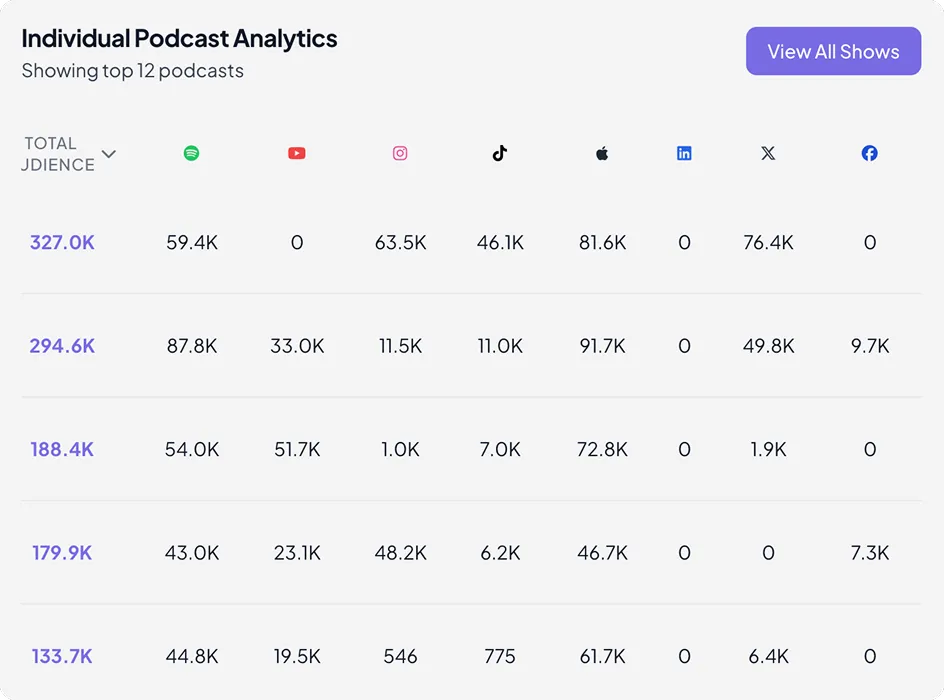The width and height of the screenshot is (944, 700).
Task: Click the 48.2K Instagram metric cell
Action: point(400,553)
